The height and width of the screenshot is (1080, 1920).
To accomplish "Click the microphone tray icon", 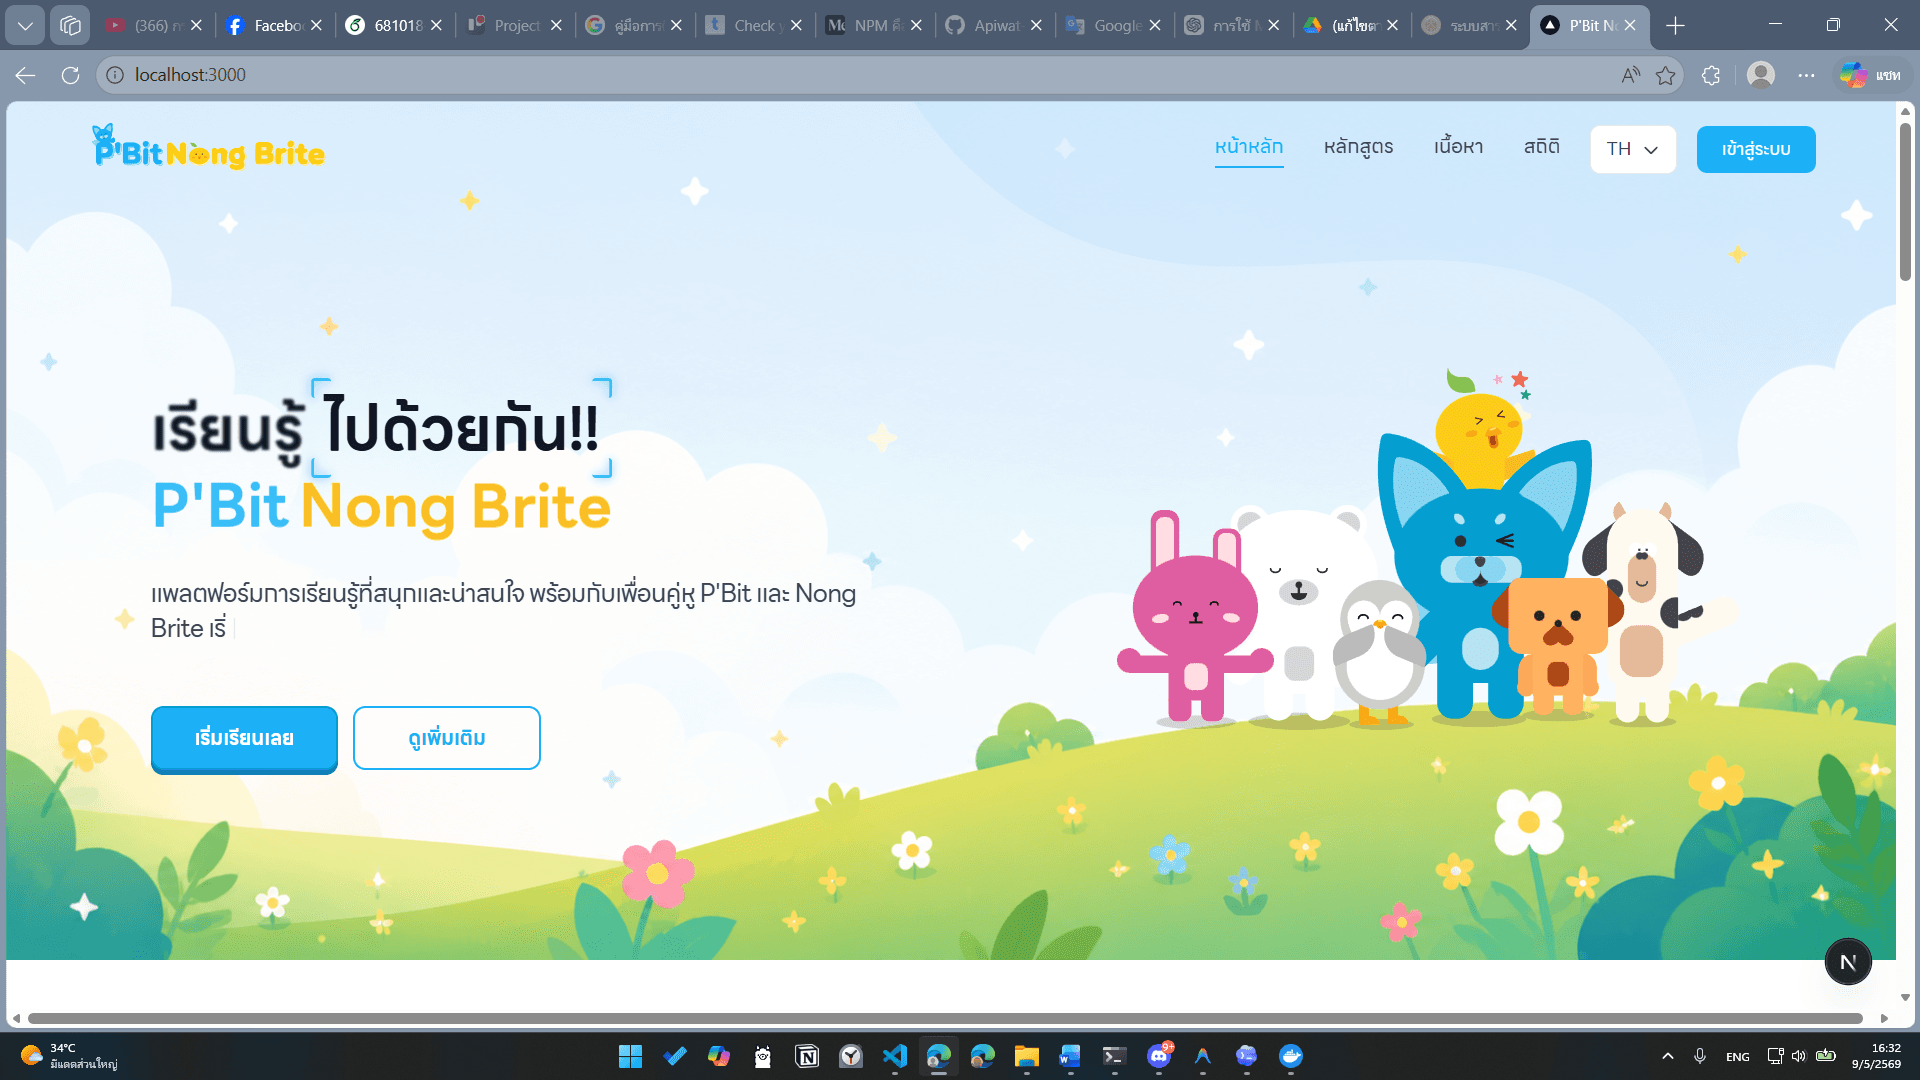I will 1700,1056.
